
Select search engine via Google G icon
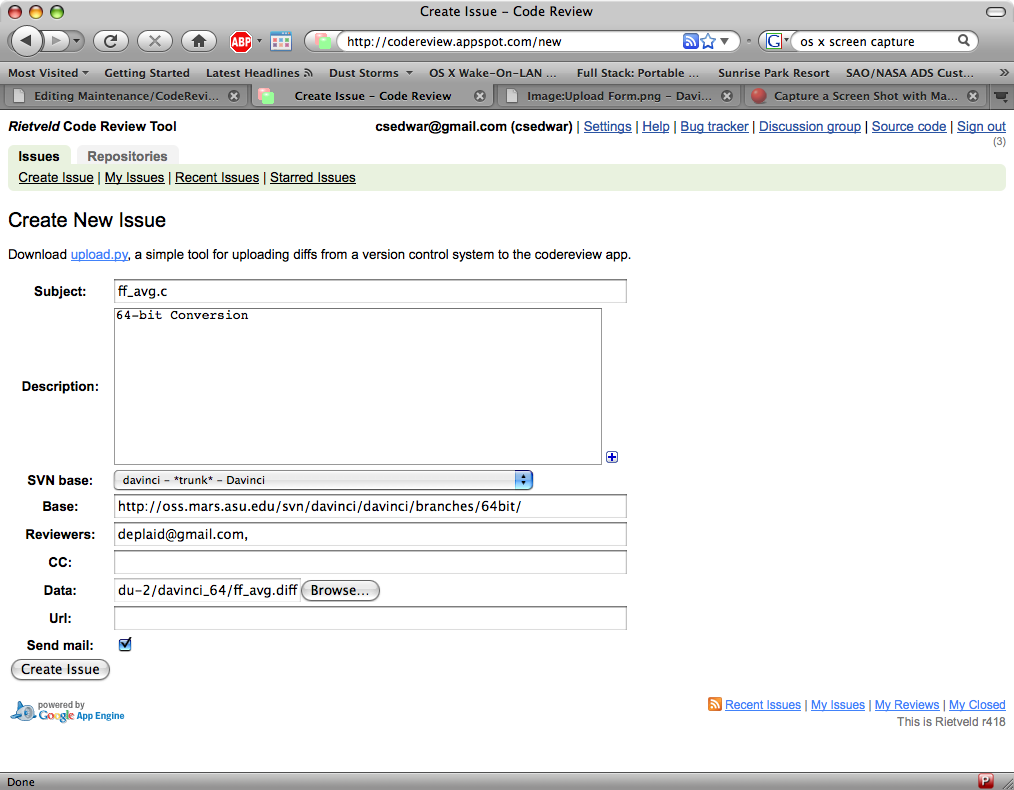point(774,41)
